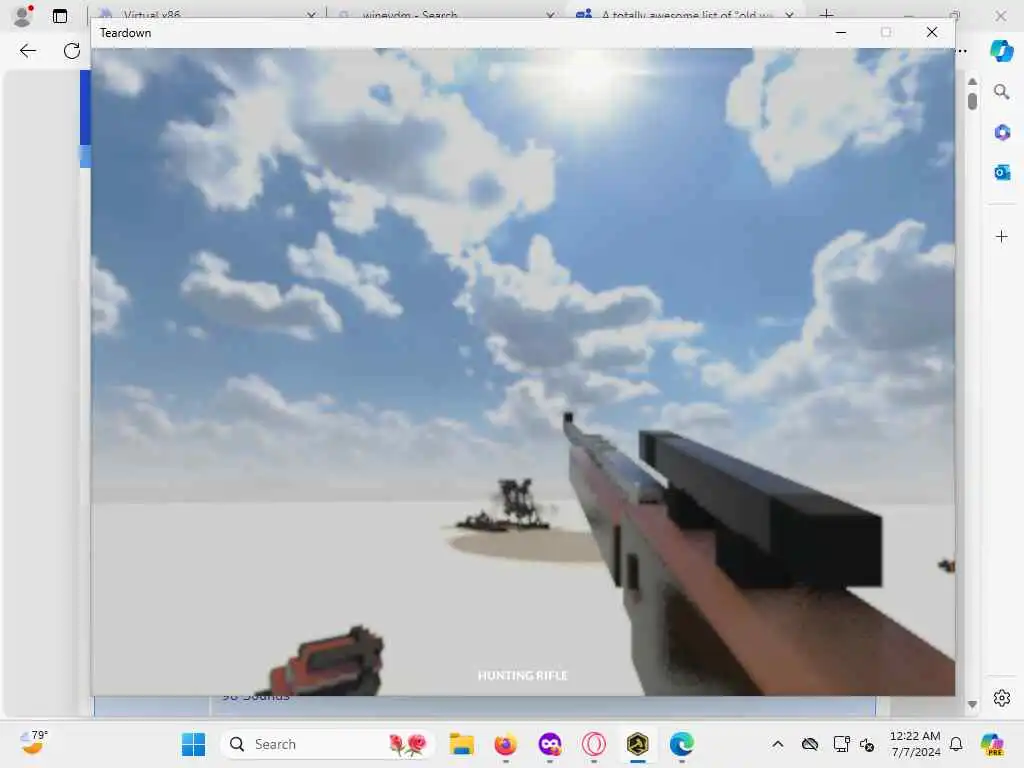The width and height of the screenshot is (1024, 768).
Task: Open the Microsoft 365 sidebar icon
Action: click(x=1002, y=133)
